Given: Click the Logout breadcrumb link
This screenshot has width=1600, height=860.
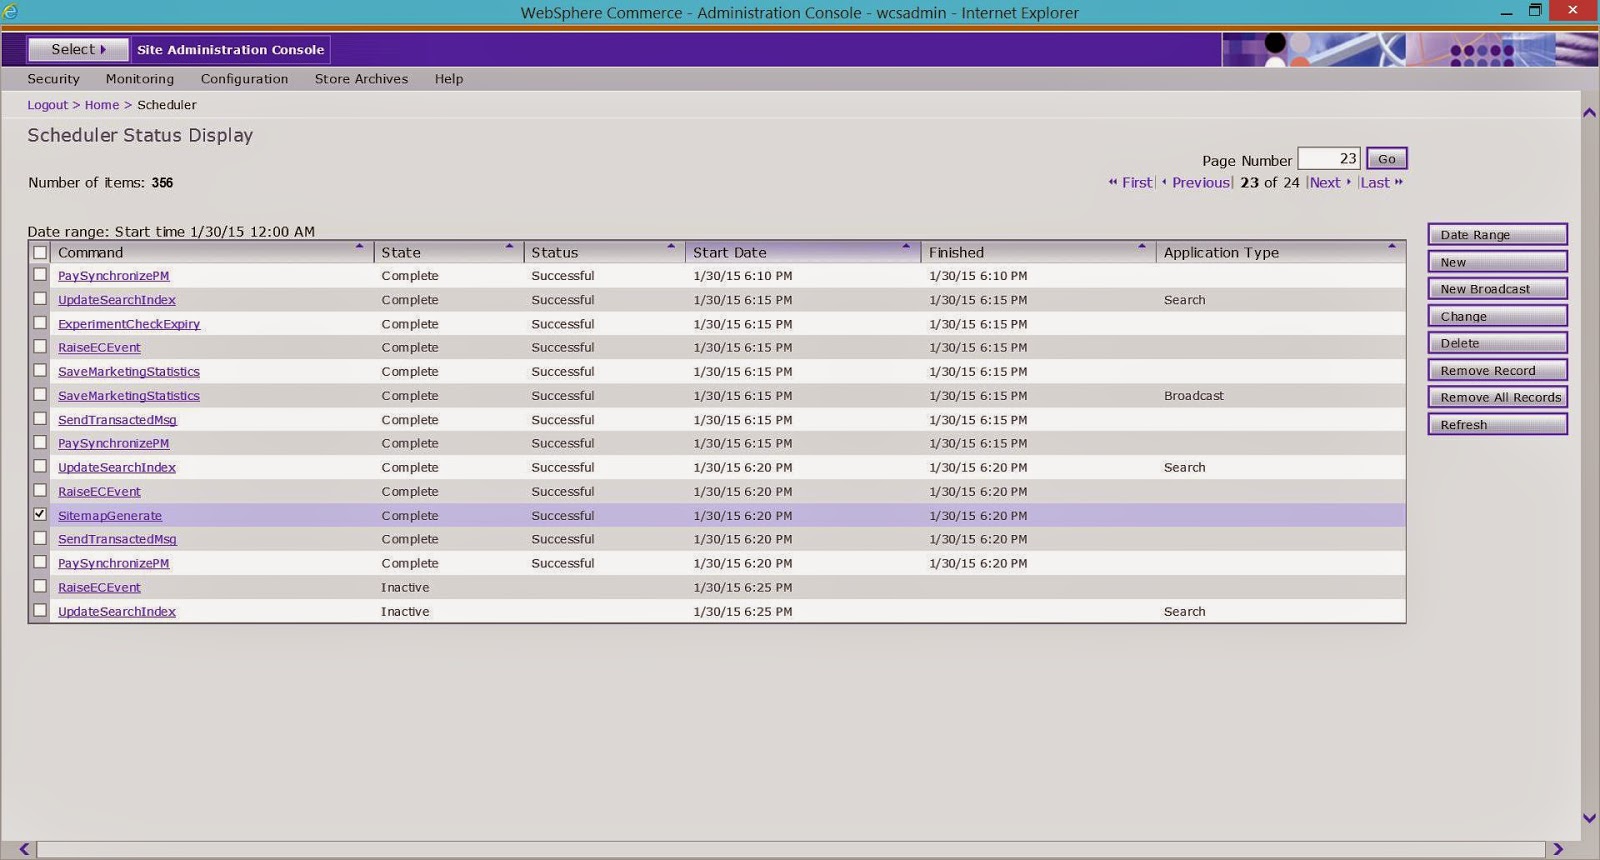Looking at the screenshot, I should [x=47, y=105].
